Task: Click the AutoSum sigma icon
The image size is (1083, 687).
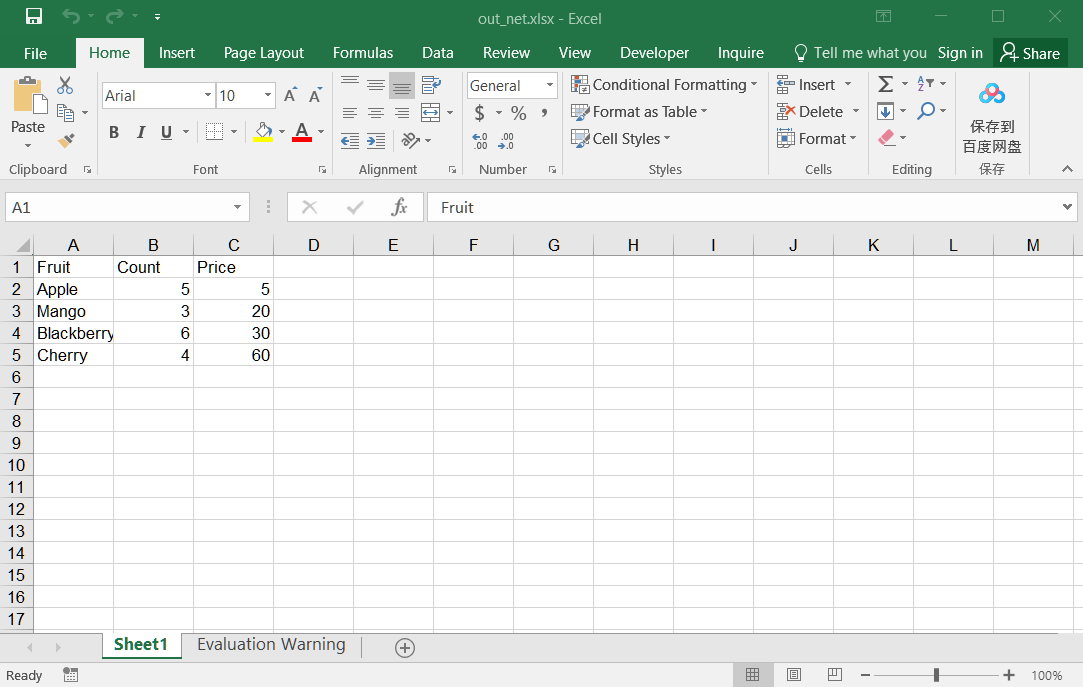Action: click(885, 85)
